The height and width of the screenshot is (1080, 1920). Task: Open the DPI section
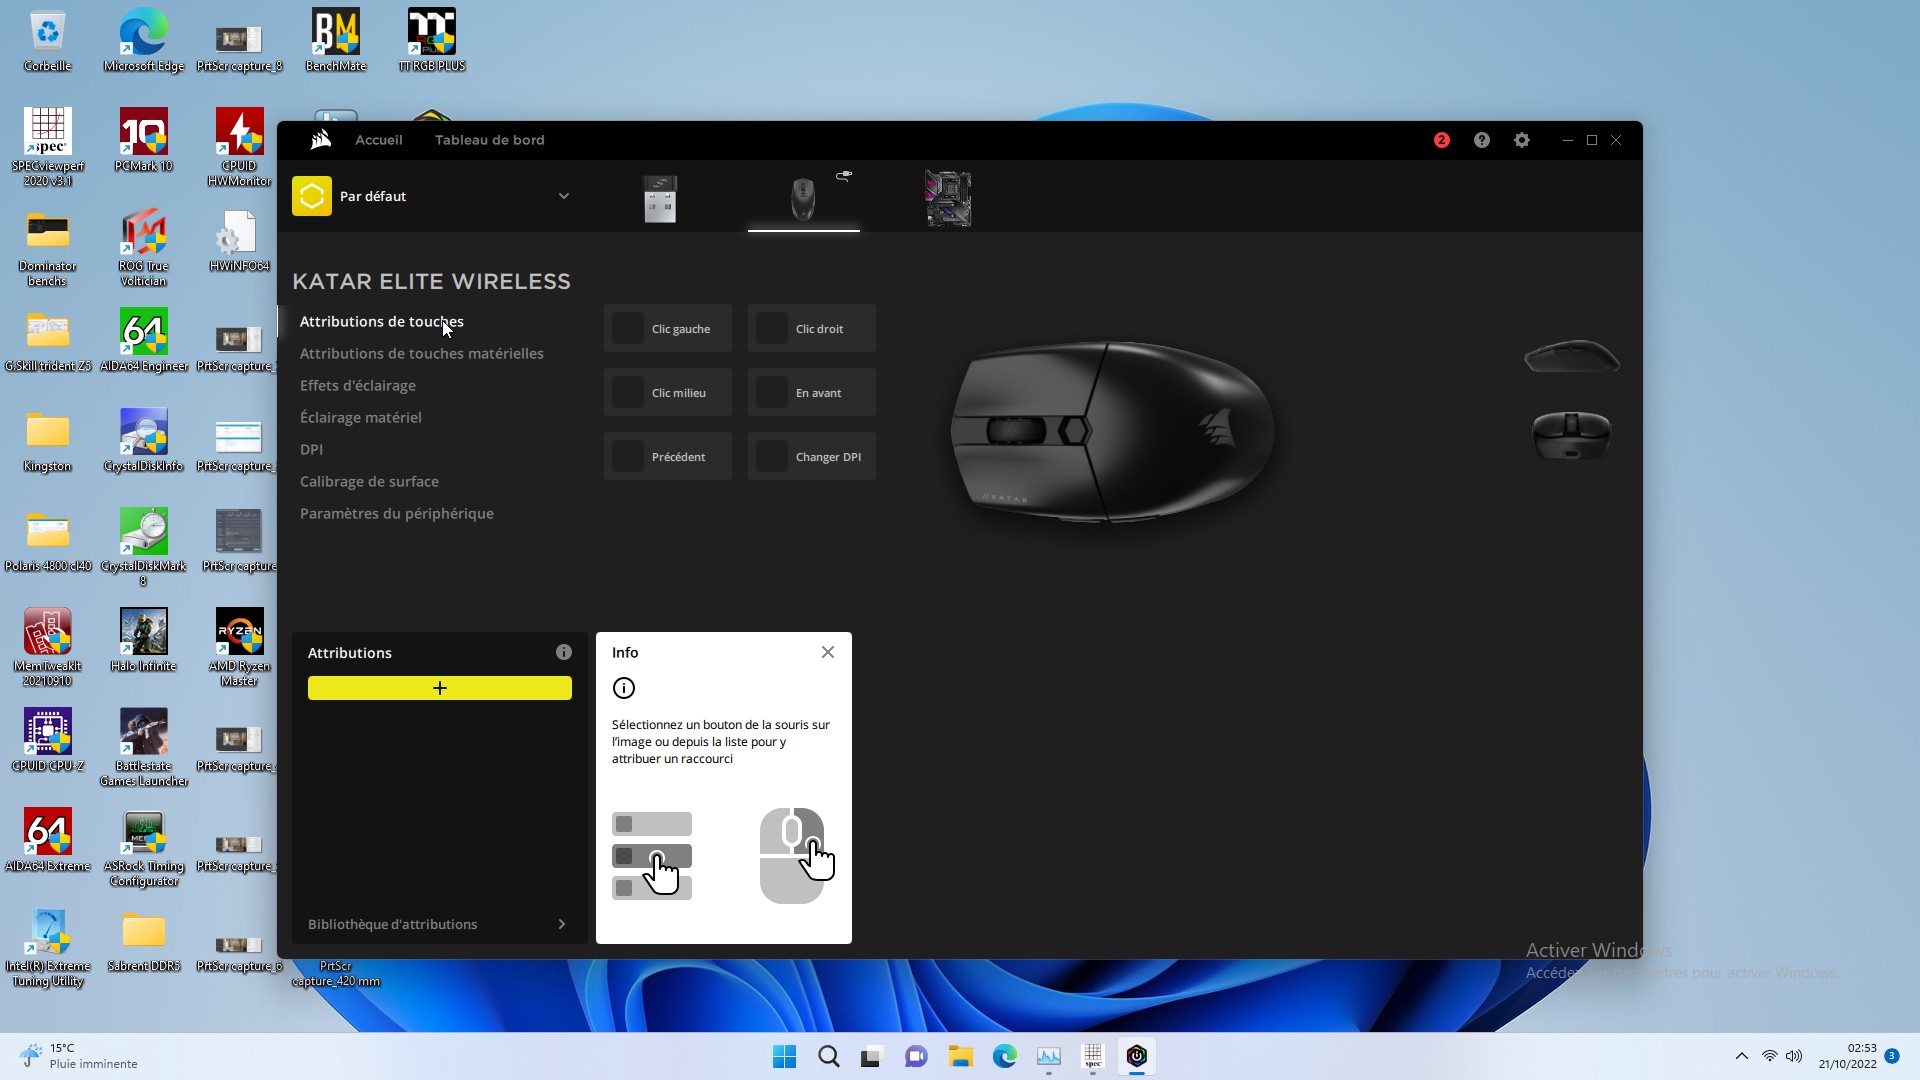click(x=311, y=449)
